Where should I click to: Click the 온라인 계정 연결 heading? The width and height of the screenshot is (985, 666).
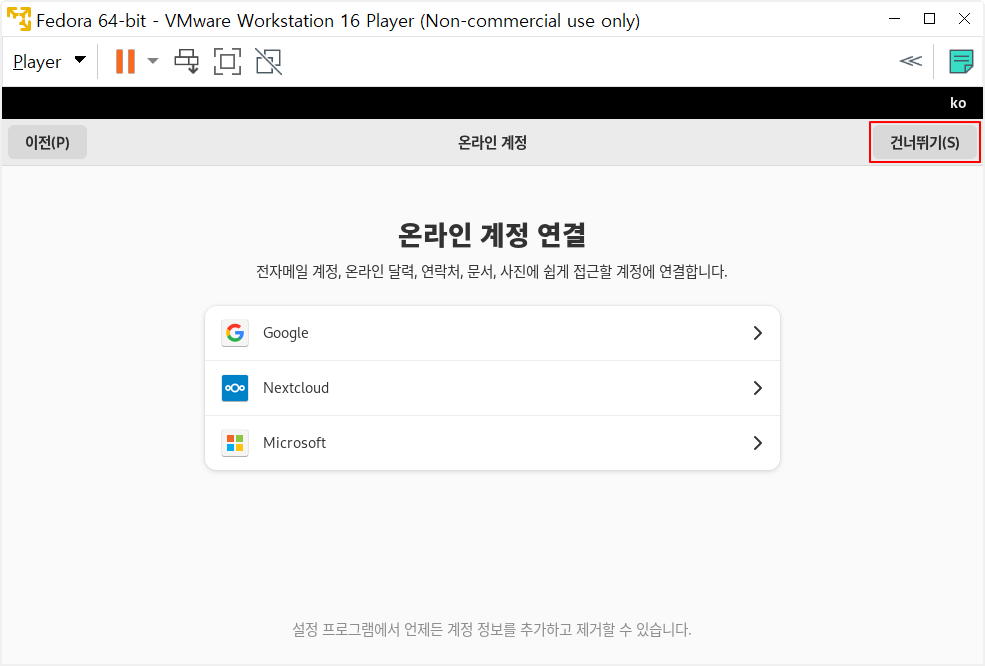492,235
